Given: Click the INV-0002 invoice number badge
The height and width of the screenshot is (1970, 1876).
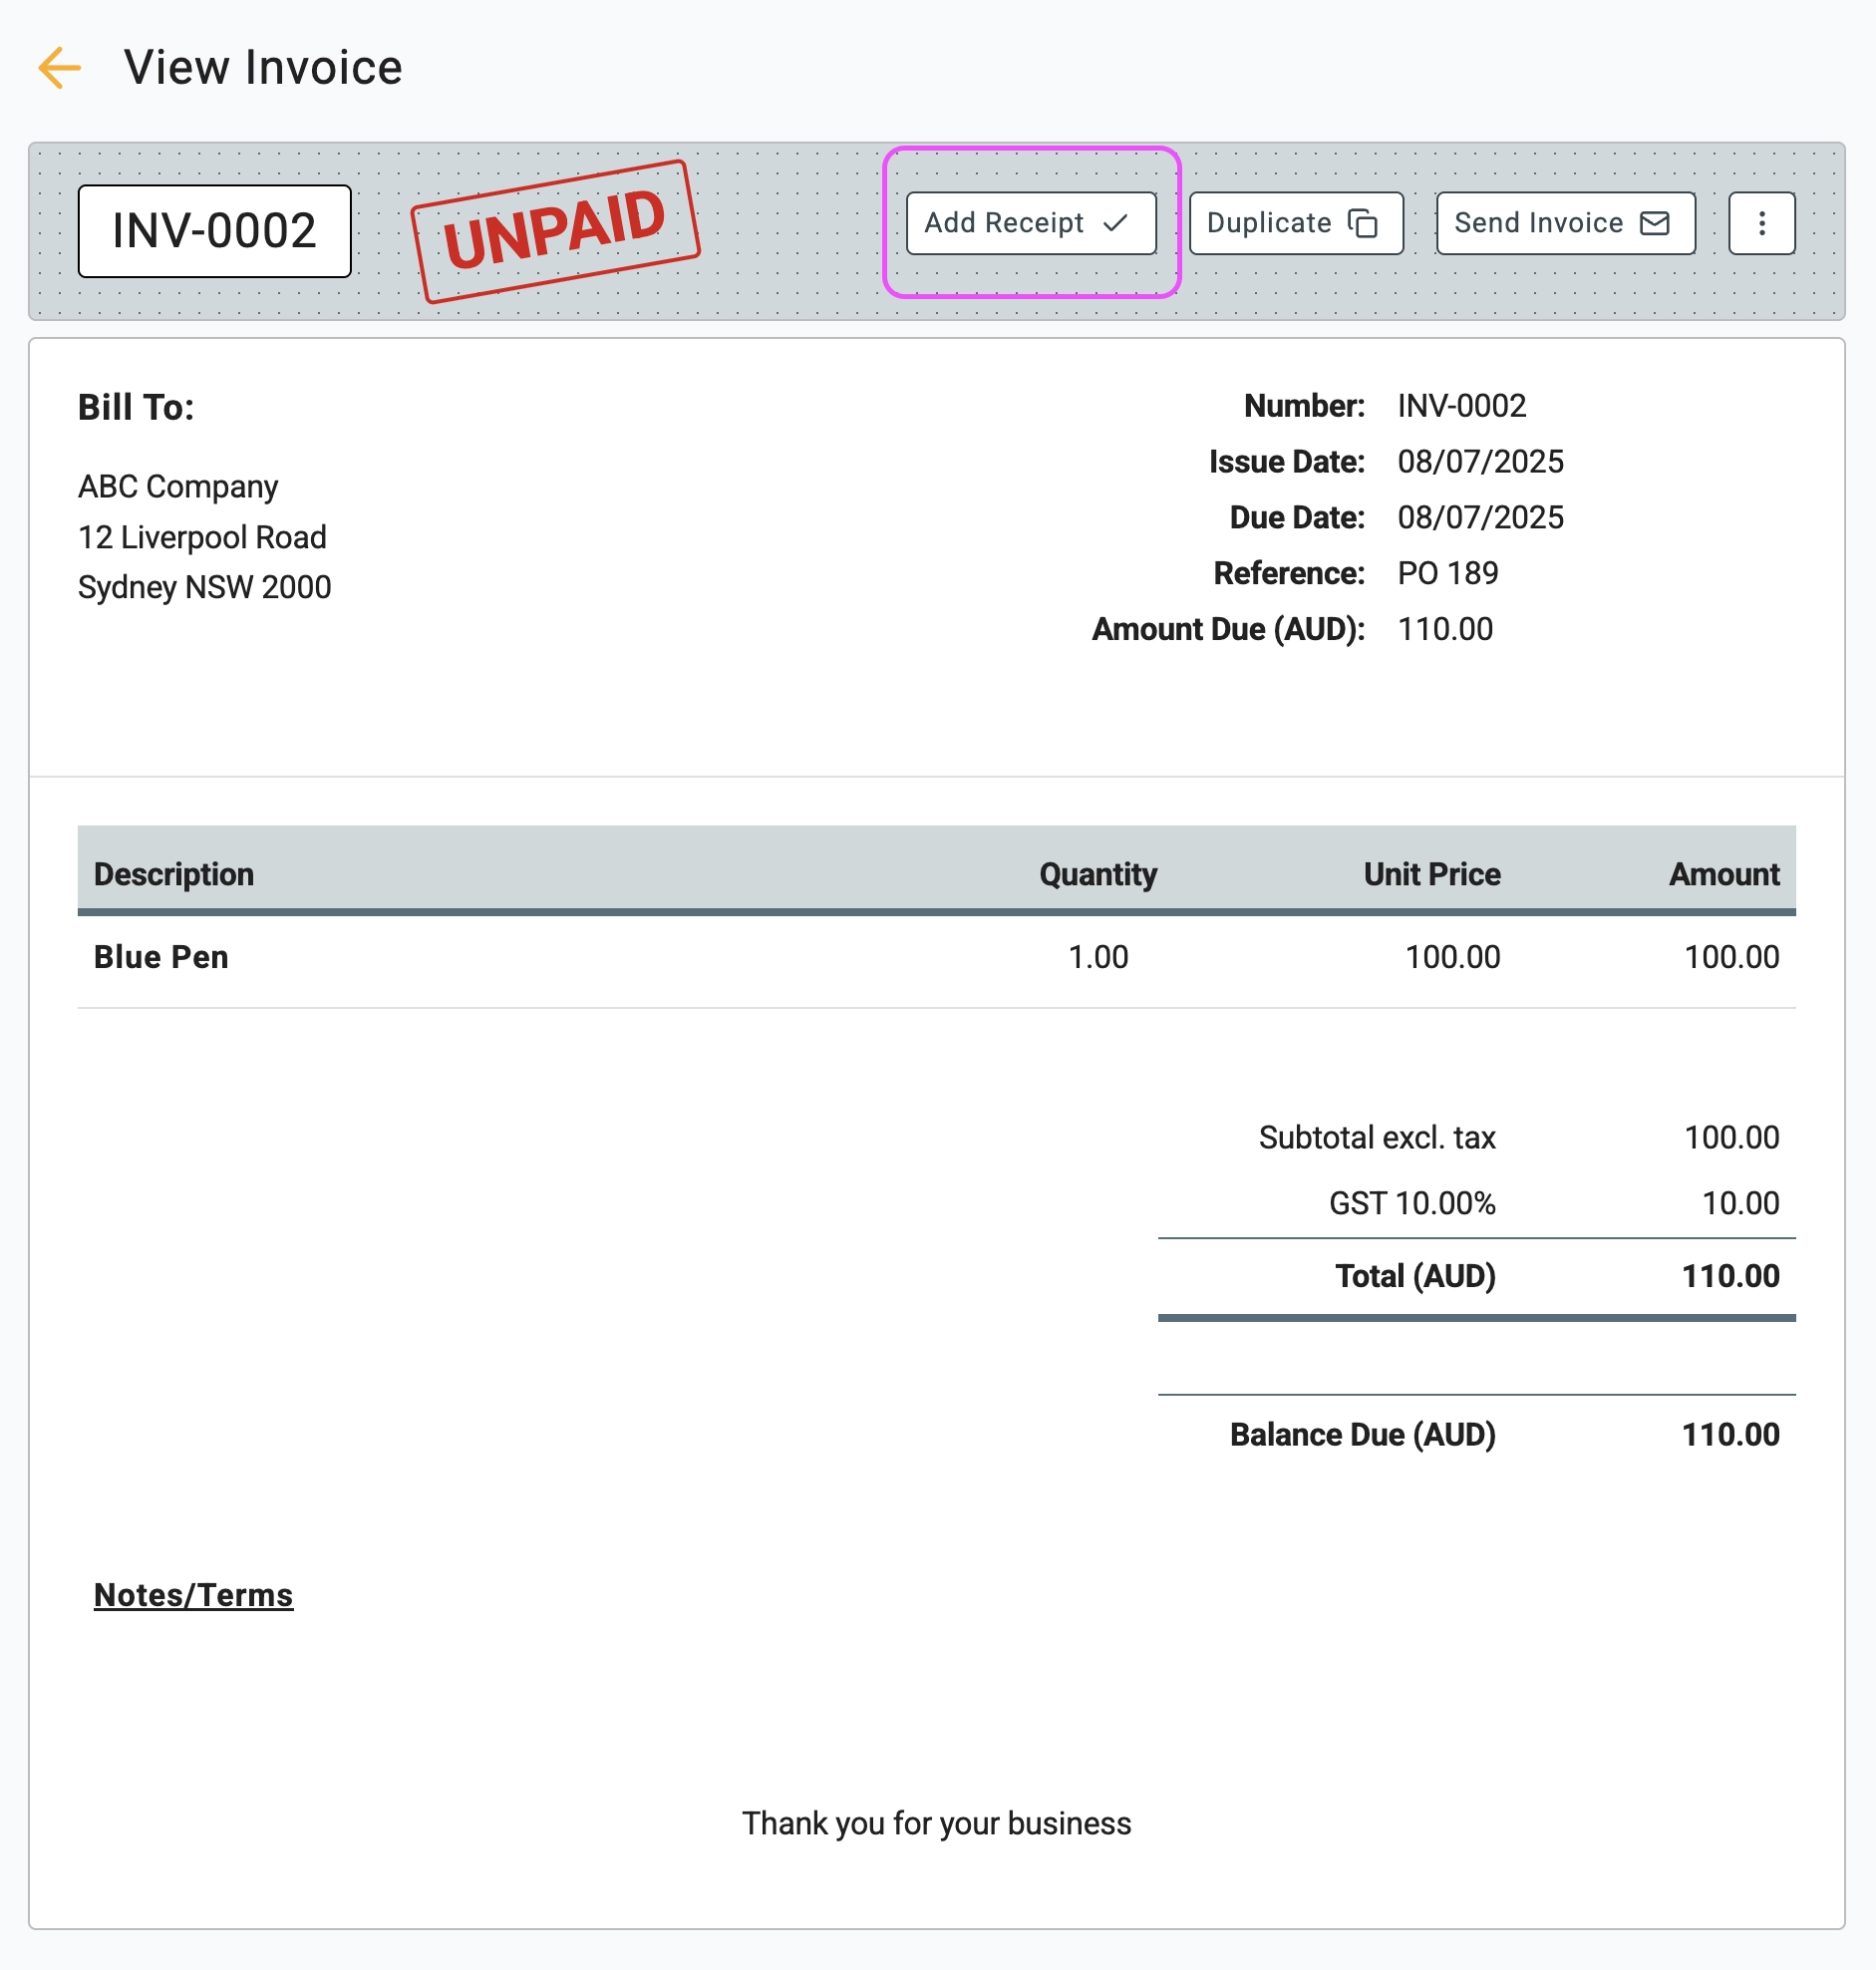Looking at the screenshot, I should pos(214,231).
